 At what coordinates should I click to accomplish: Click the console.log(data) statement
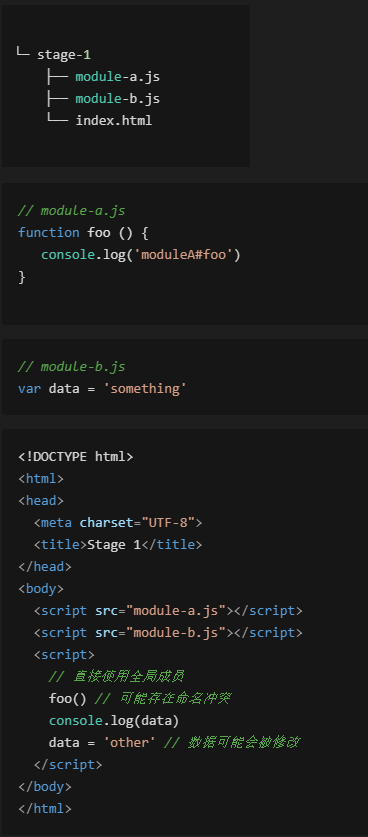(114, 721)
